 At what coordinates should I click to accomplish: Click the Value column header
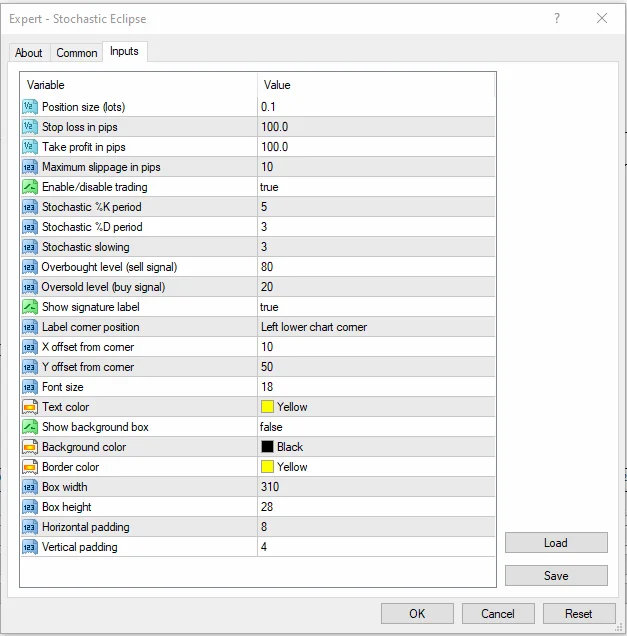[x=376, y=85]
